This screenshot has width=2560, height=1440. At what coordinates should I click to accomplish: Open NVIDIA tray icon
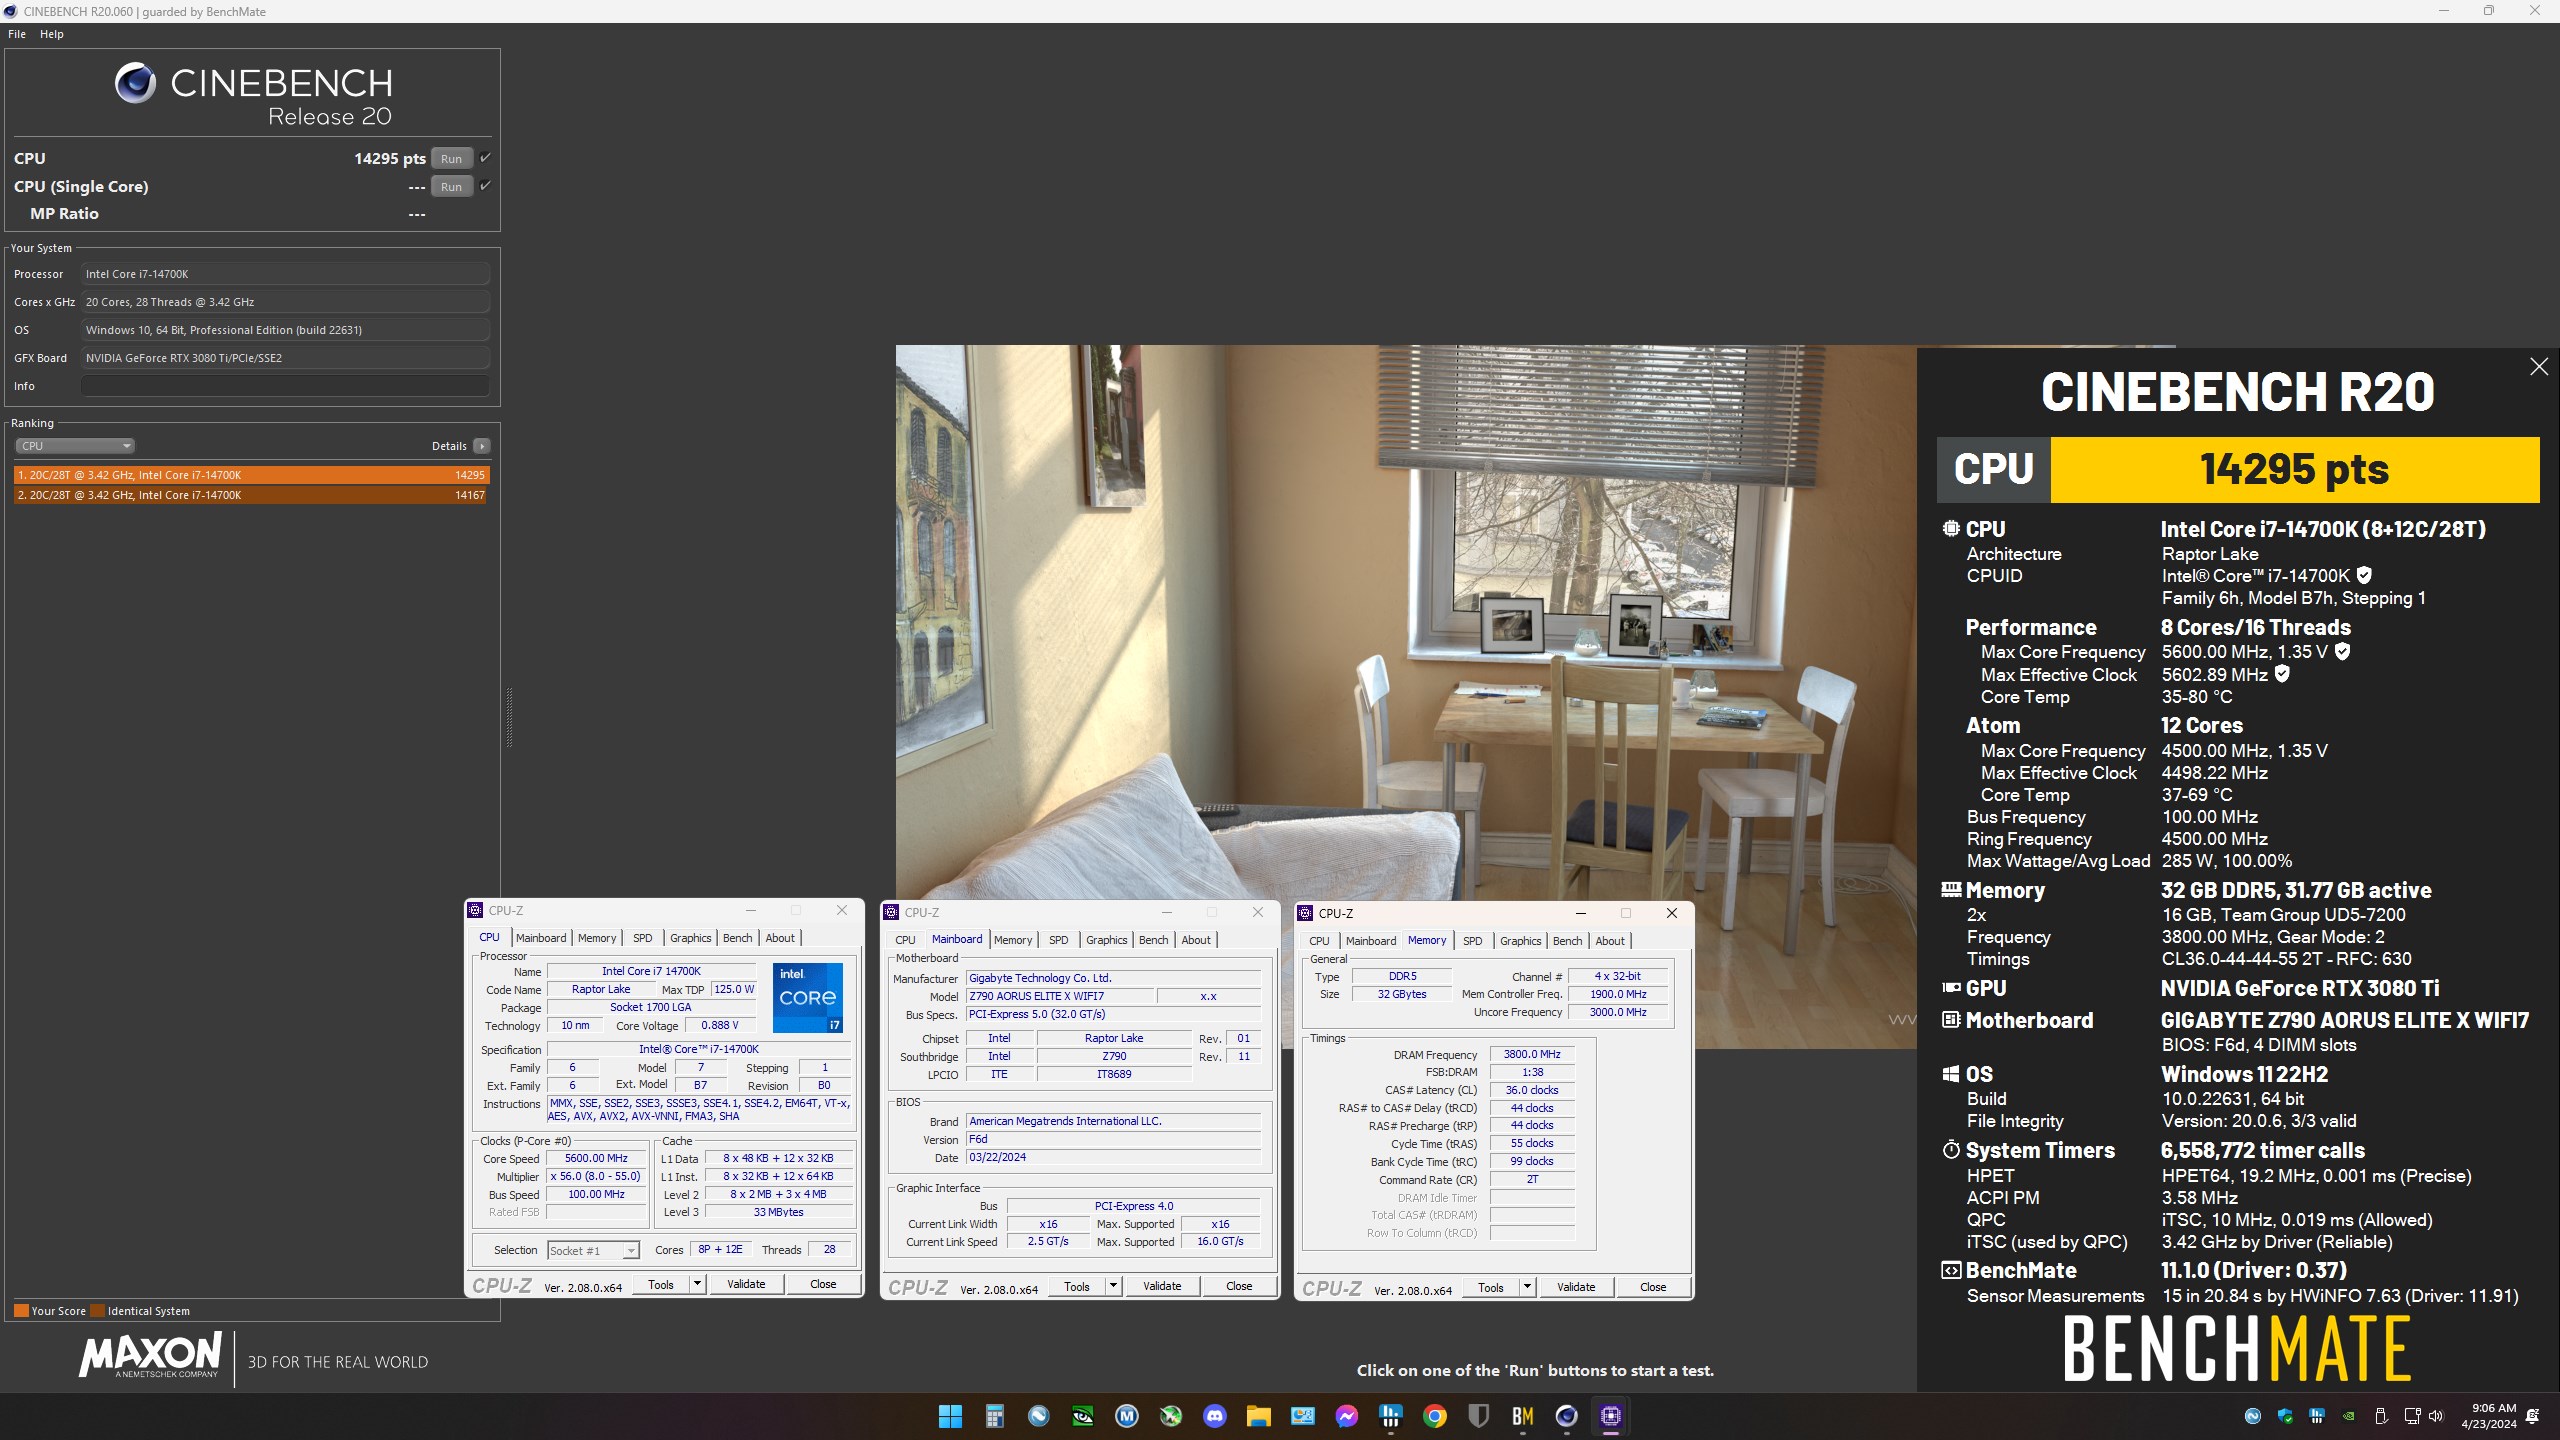point(2349,1416)
